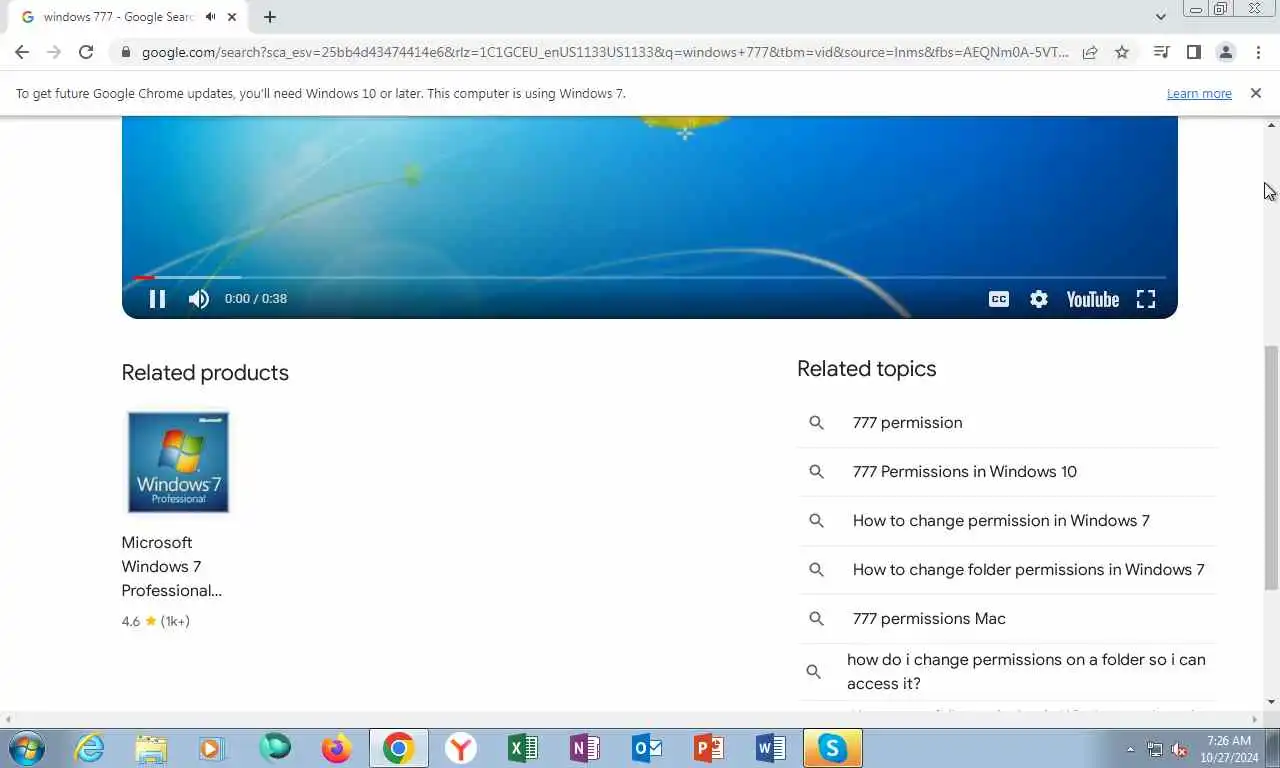Open Windows 7 Professional product image

point(178,462)
